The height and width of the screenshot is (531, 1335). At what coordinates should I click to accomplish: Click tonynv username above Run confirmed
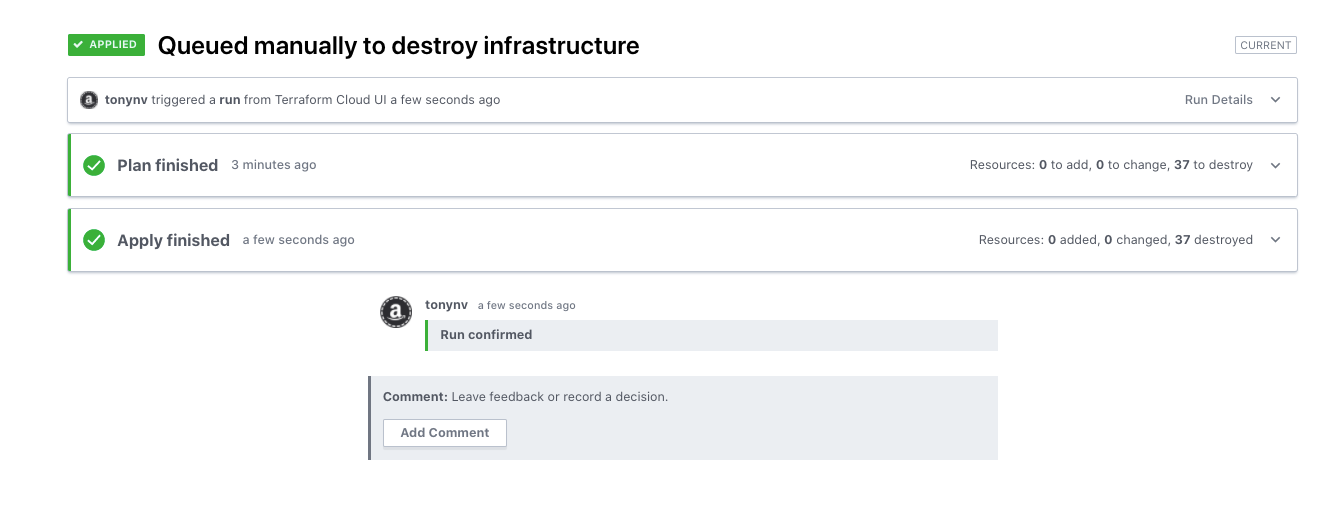point(446,305)
